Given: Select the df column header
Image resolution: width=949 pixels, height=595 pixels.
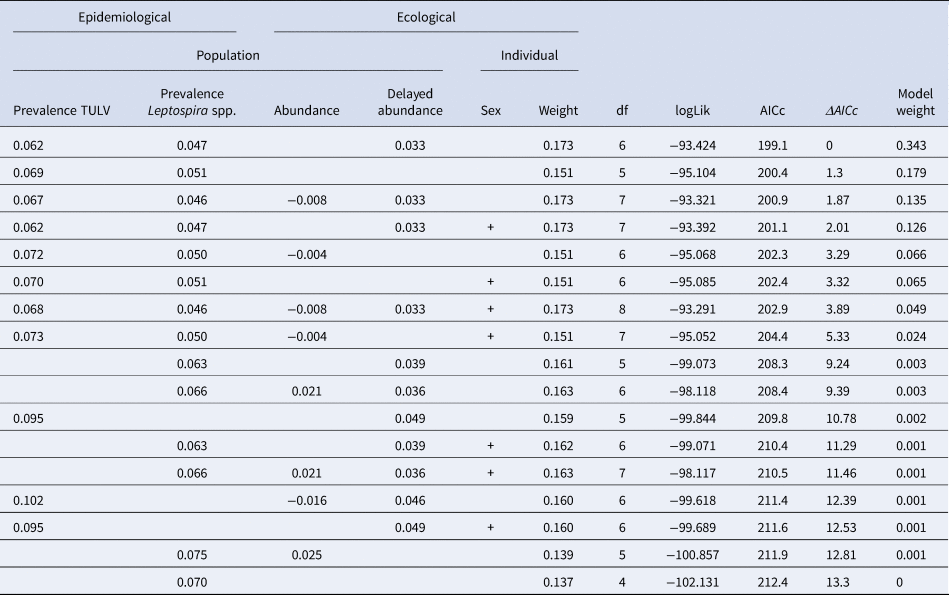Looking at the screenshot, I should [621, 111].
